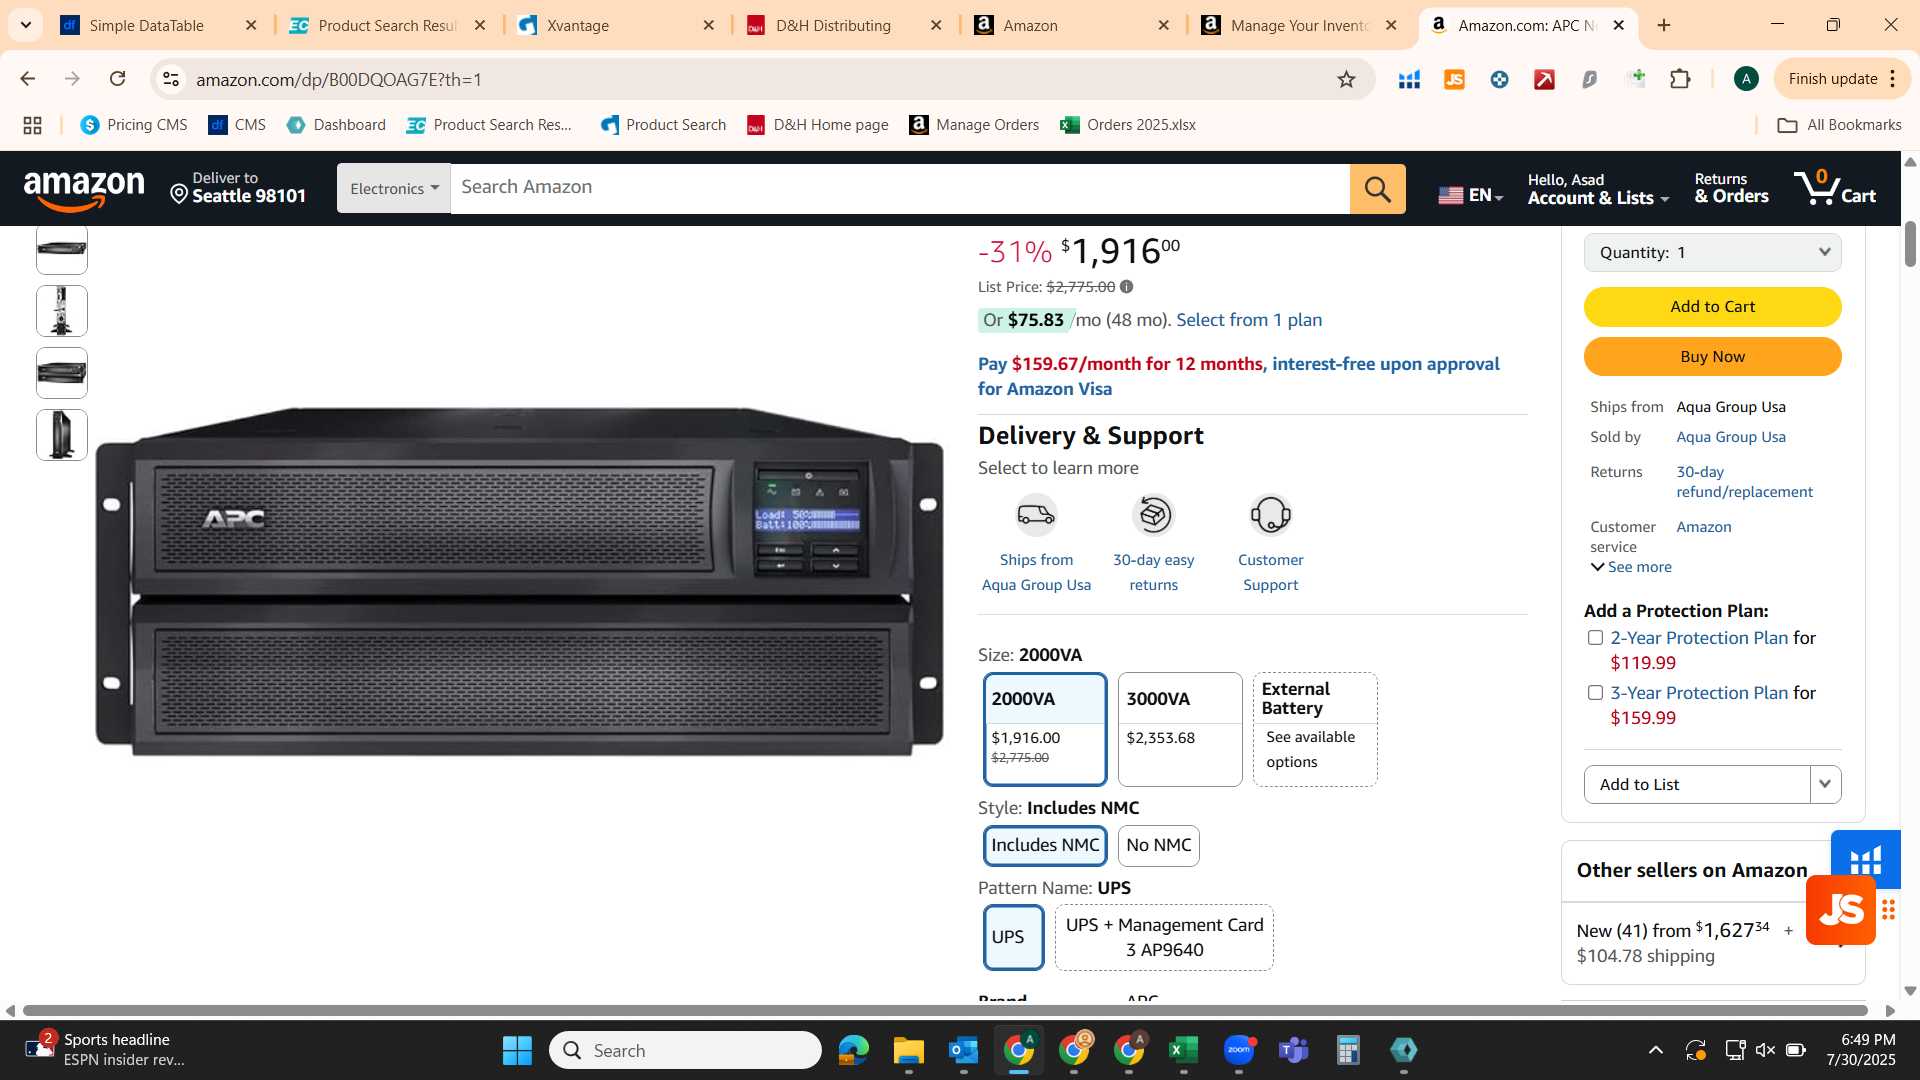The image size is (1920, 1080).
Task: Switch to the Xvantage tab
Action: point(617,25)
